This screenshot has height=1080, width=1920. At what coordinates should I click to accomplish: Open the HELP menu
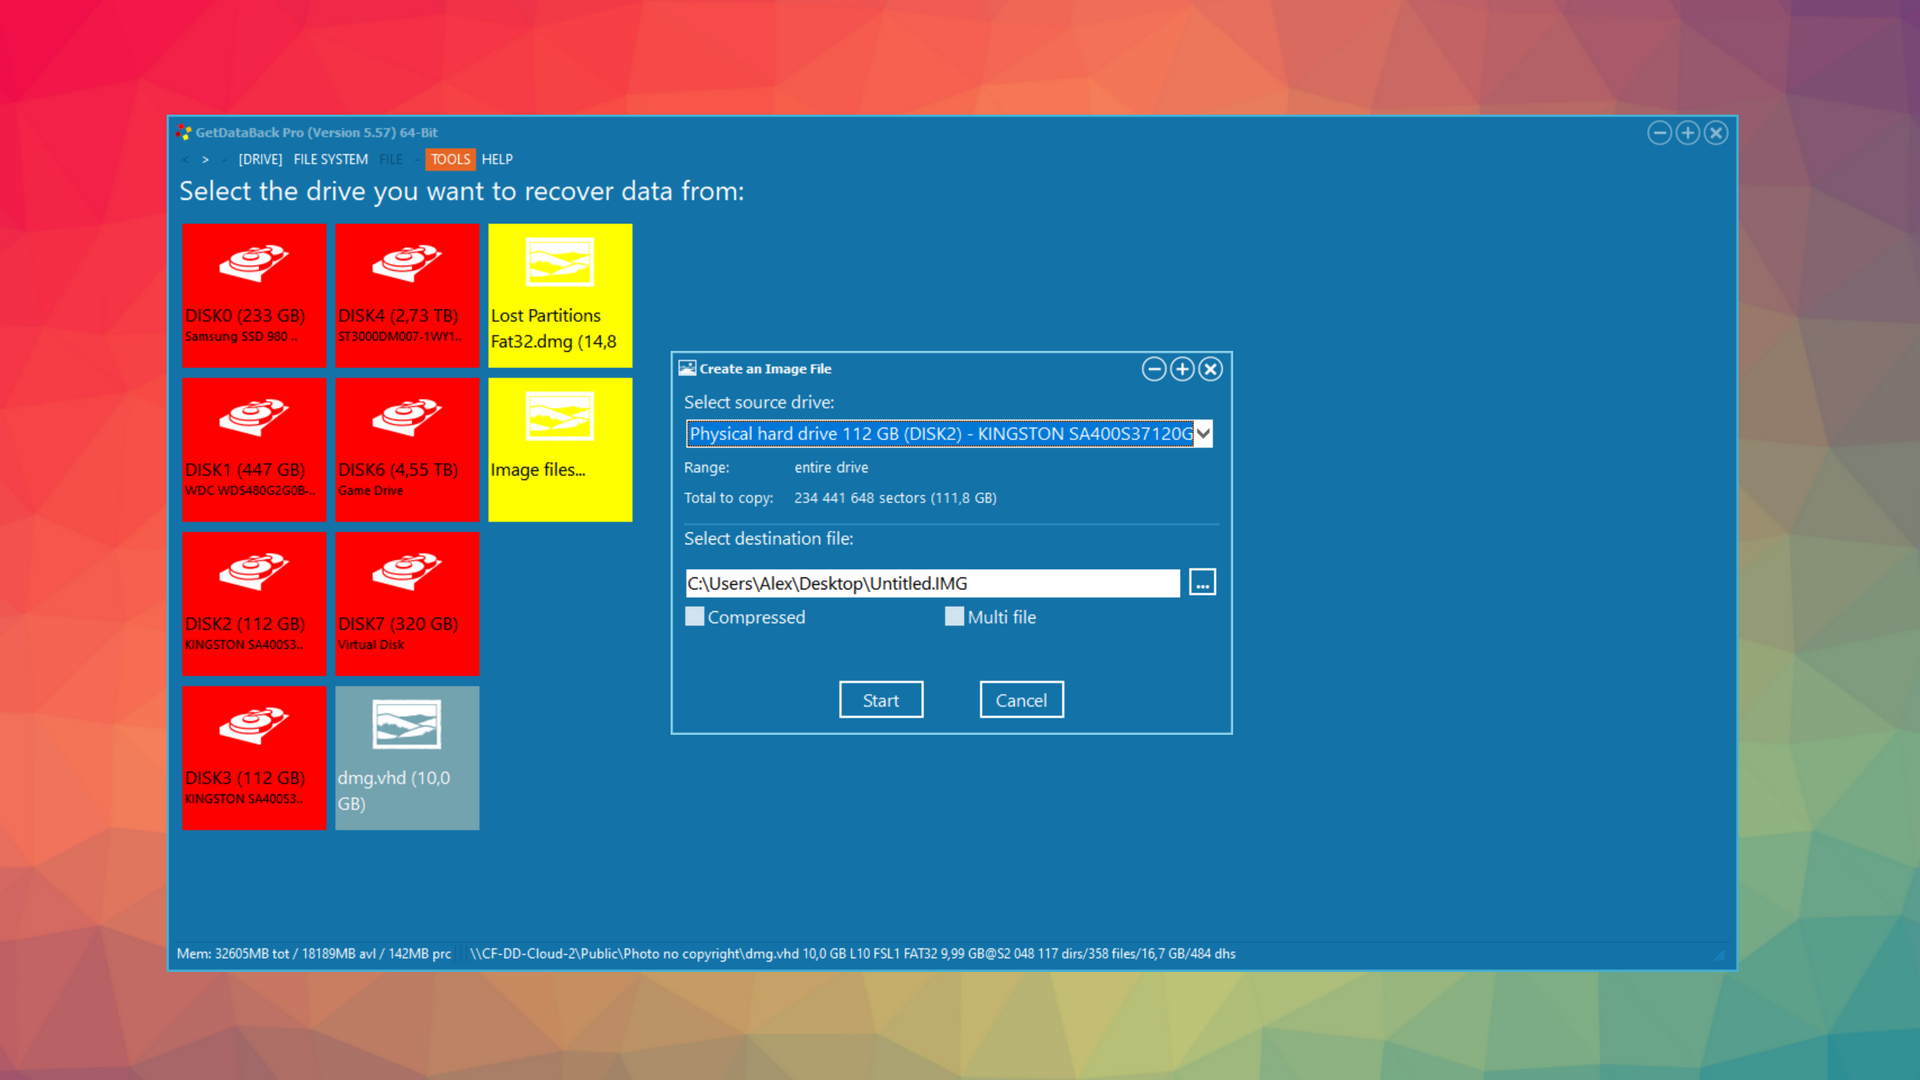(497, 159)
